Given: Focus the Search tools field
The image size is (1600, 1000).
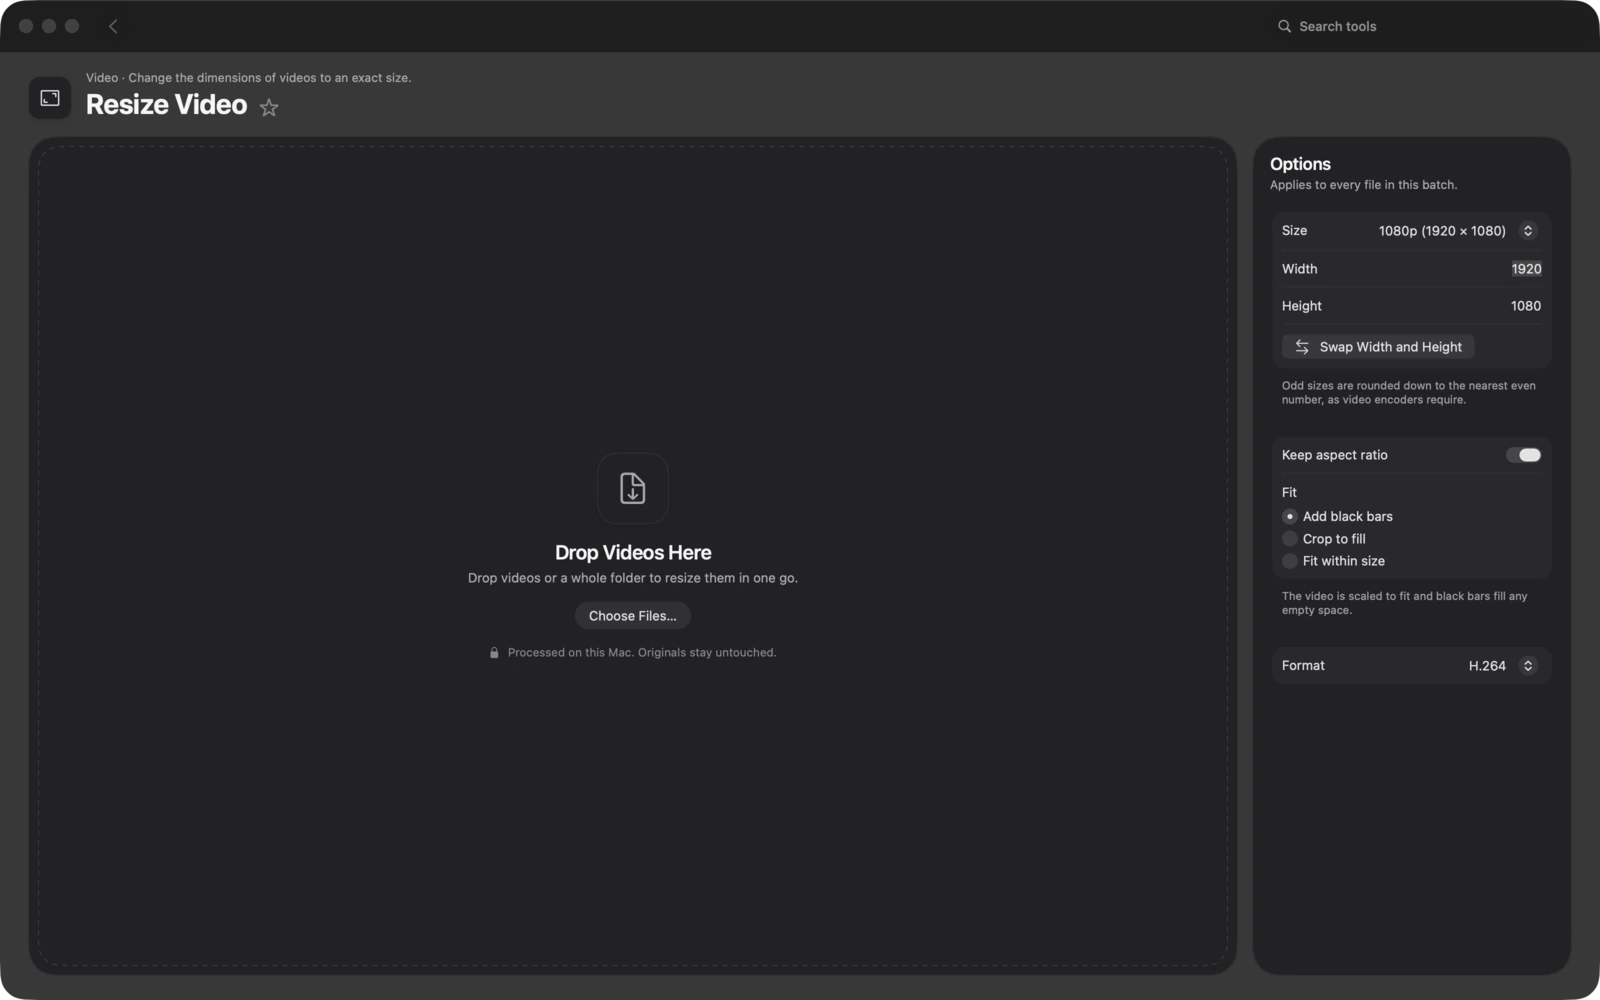Looking at the screenshot, I should 1424,26.
